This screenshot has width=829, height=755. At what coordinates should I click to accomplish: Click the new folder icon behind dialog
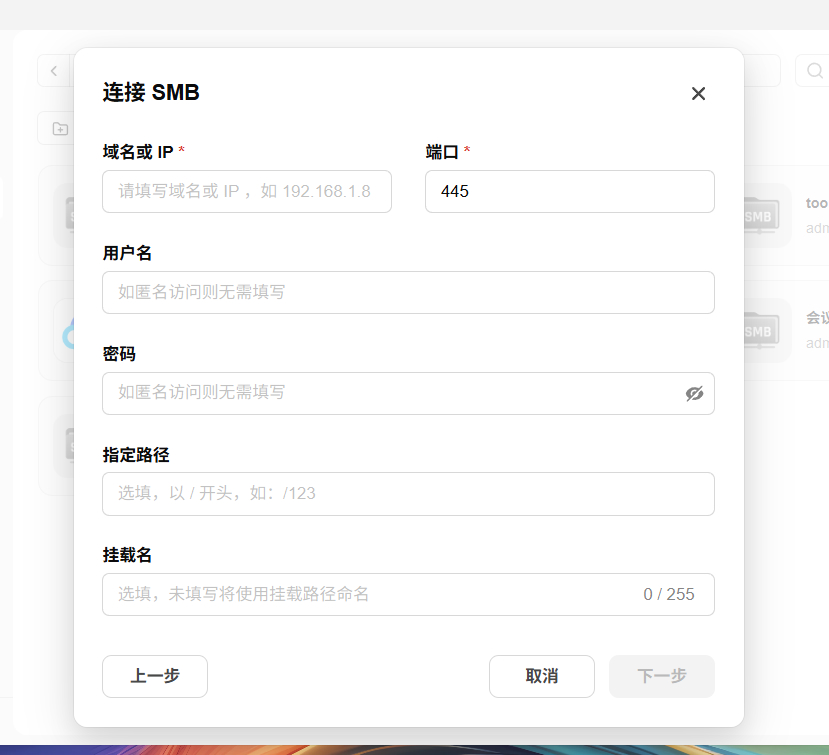pyautogui.click(x=60, y=128)
